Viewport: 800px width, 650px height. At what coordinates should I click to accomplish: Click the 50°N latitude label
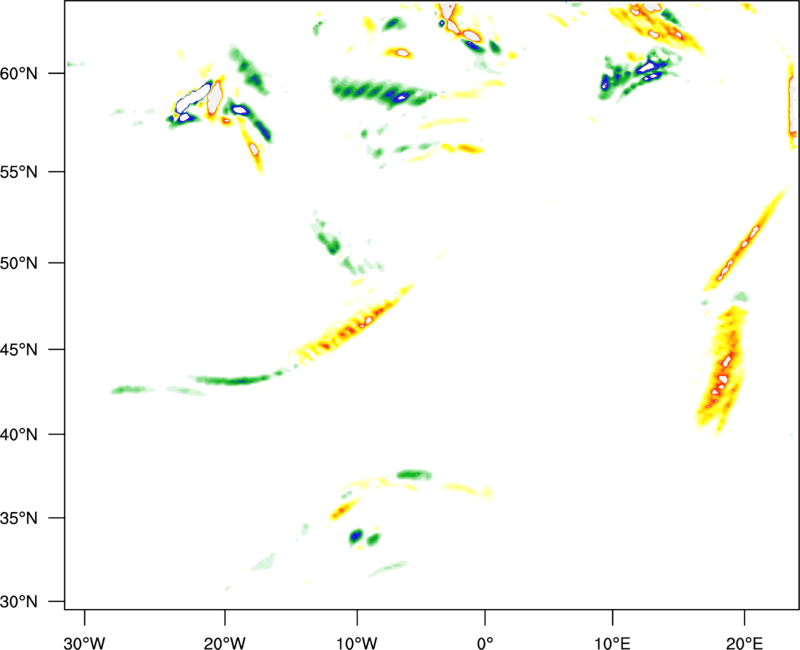coord(18,263)
